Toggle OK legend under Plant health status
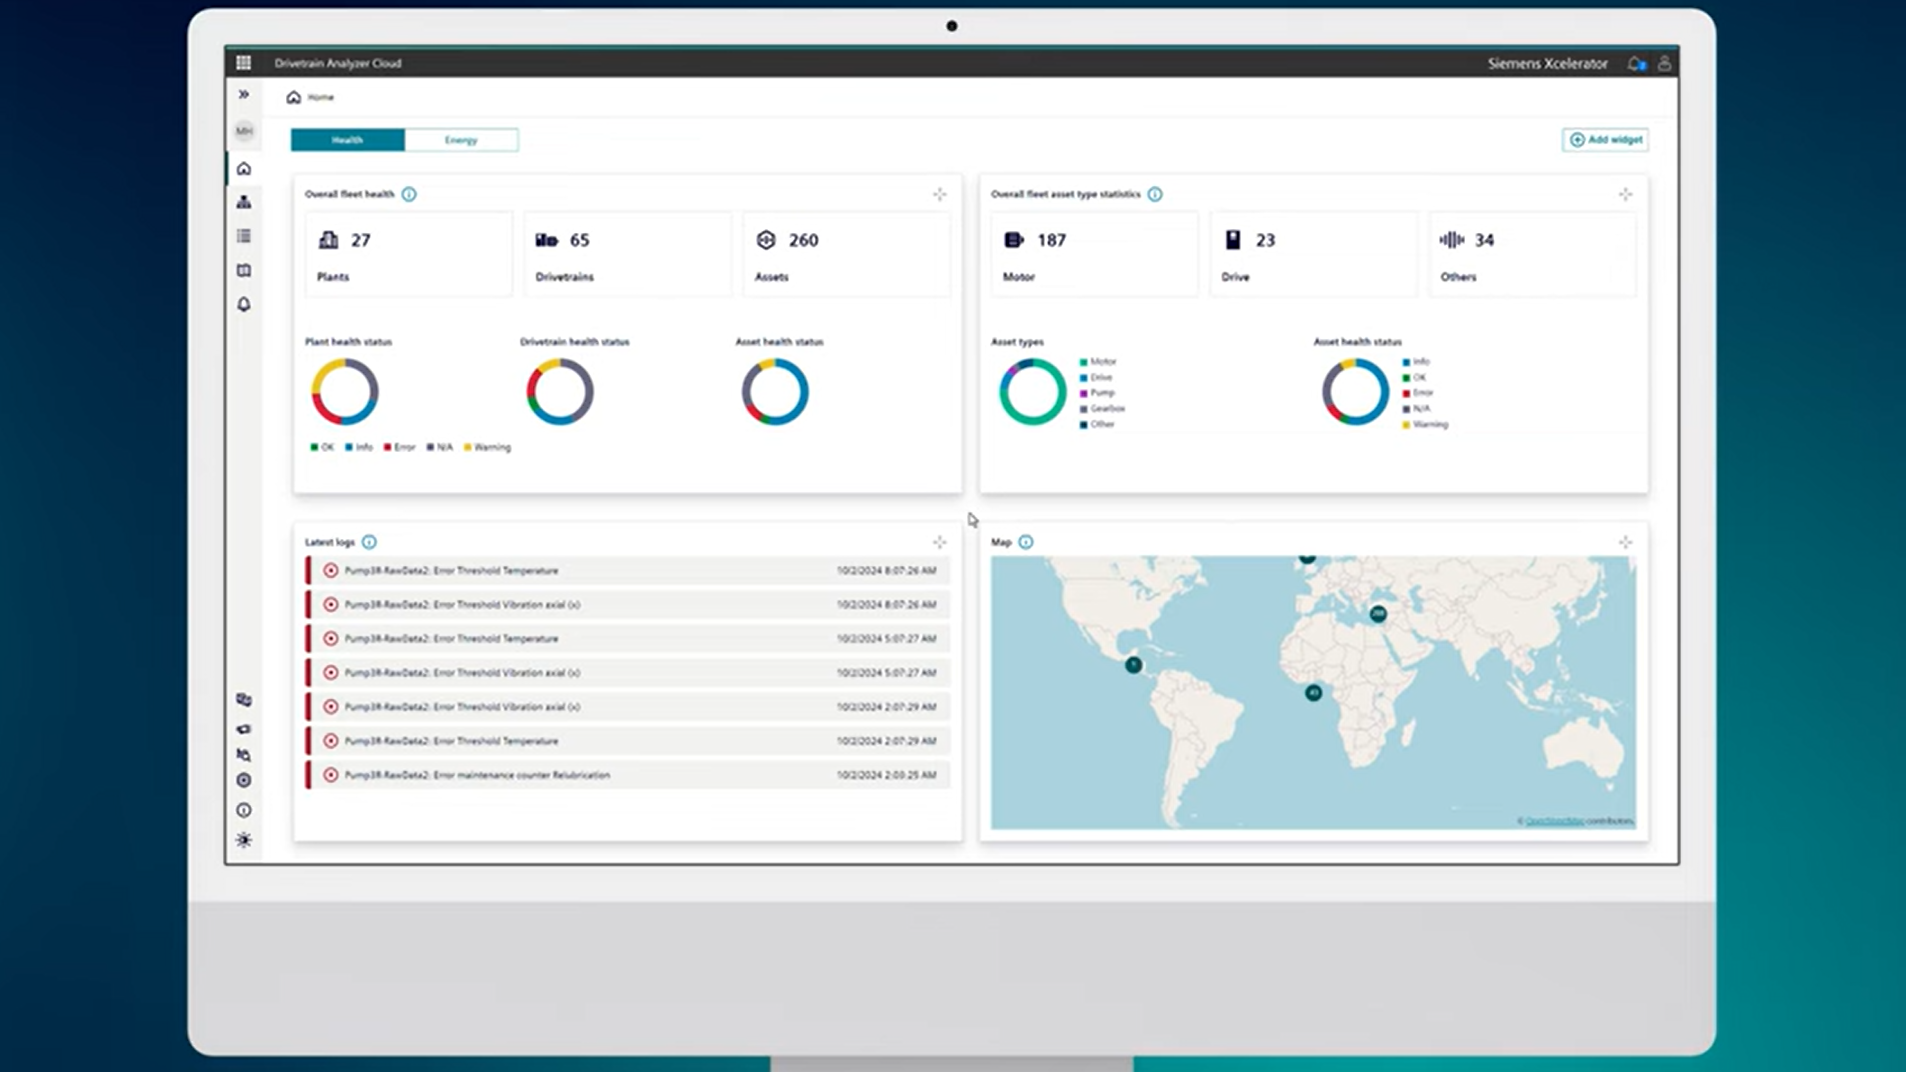Viewport: 1906px width, 1072px height. click(x=322, y=447)
